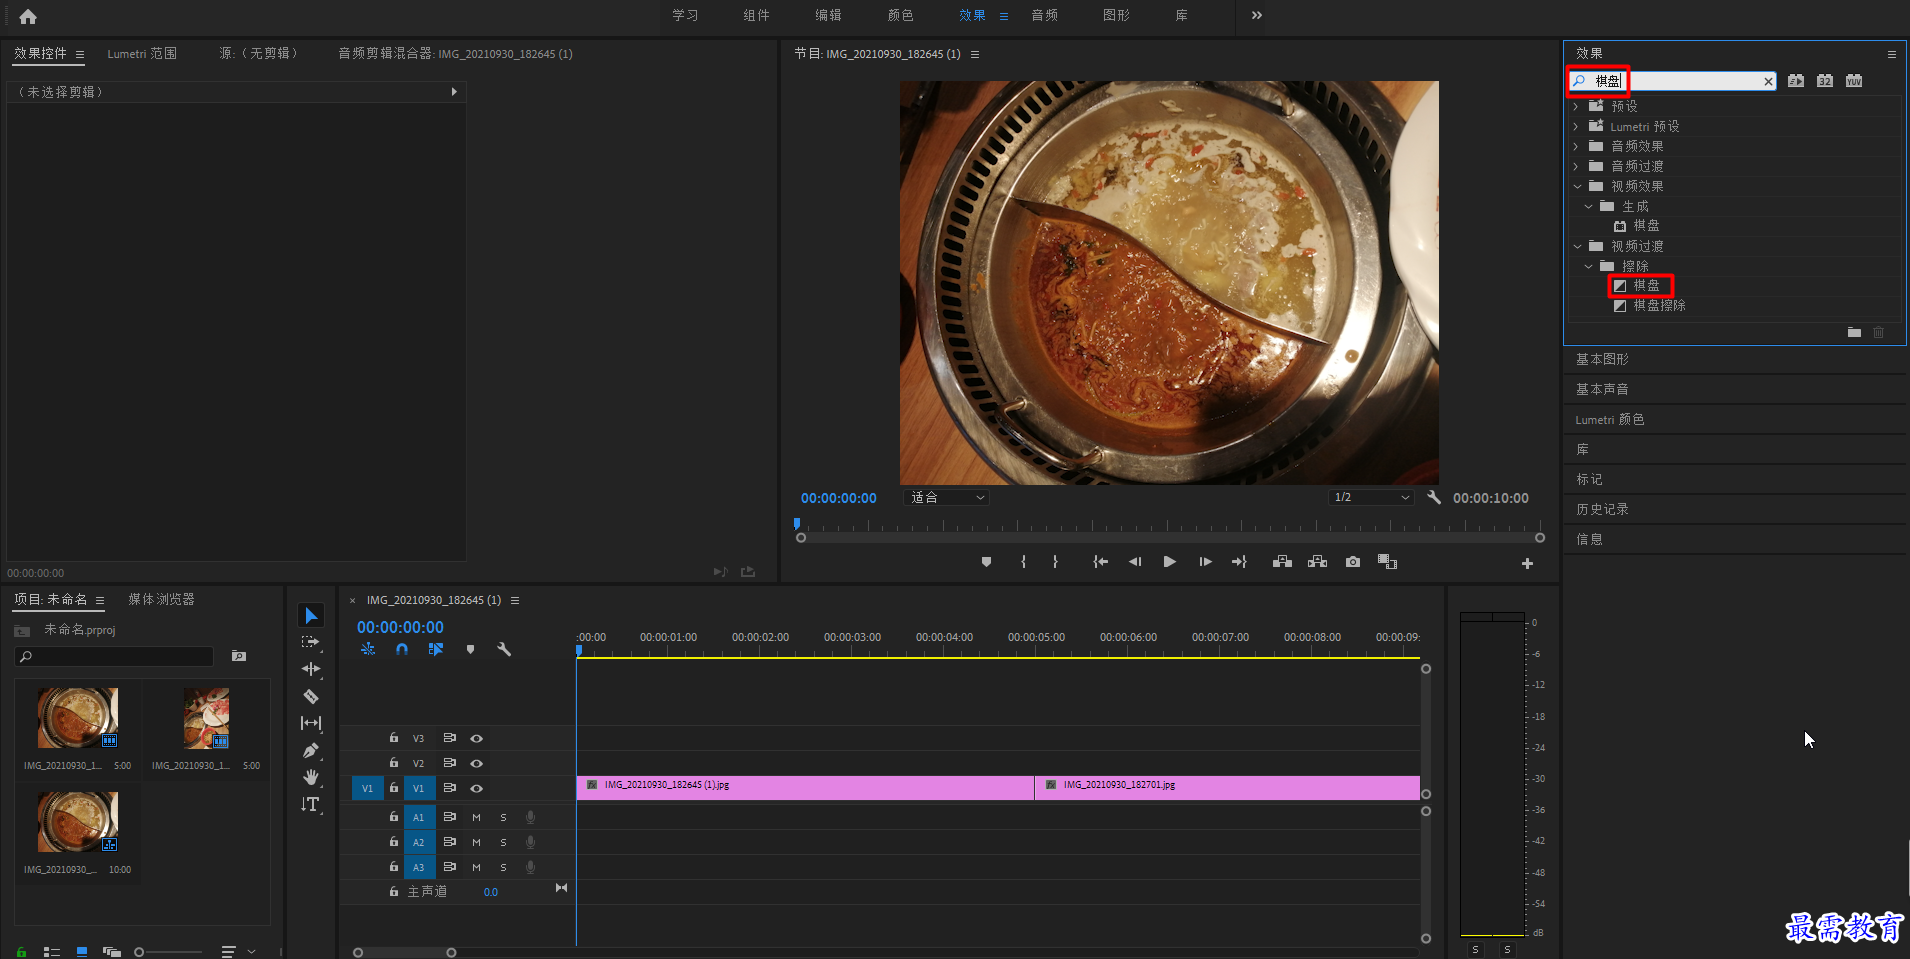The width and height of the screenshot is (1910, 959).
Task: Open the Lumetri 颜色 panel
Action: [x=1609, y=419]
